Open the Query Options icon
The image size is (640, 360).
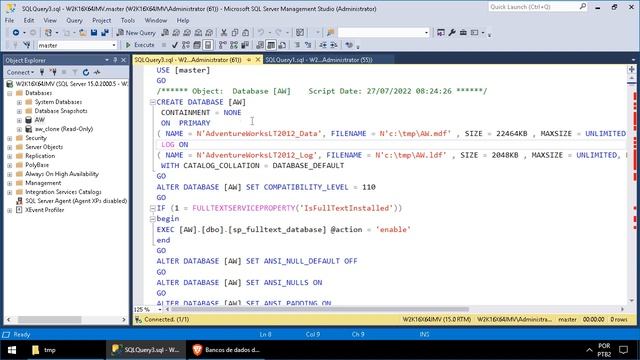[197, 45]
